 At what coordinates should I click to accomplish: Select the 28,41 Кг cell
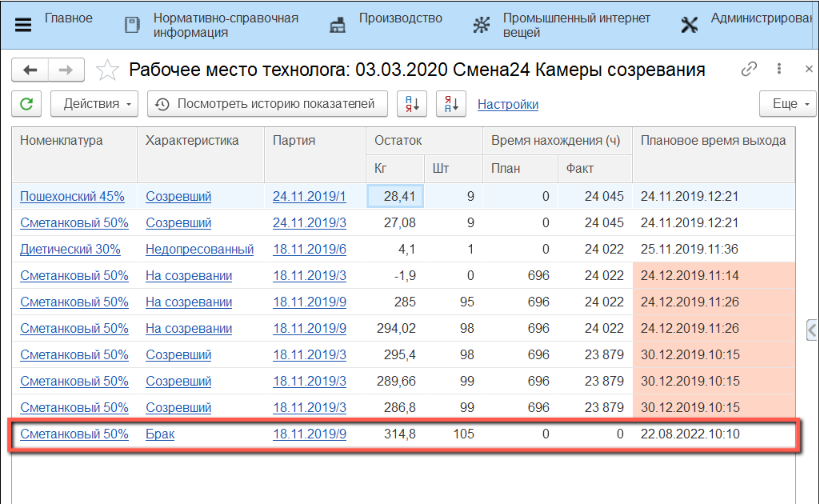[397, 196]
